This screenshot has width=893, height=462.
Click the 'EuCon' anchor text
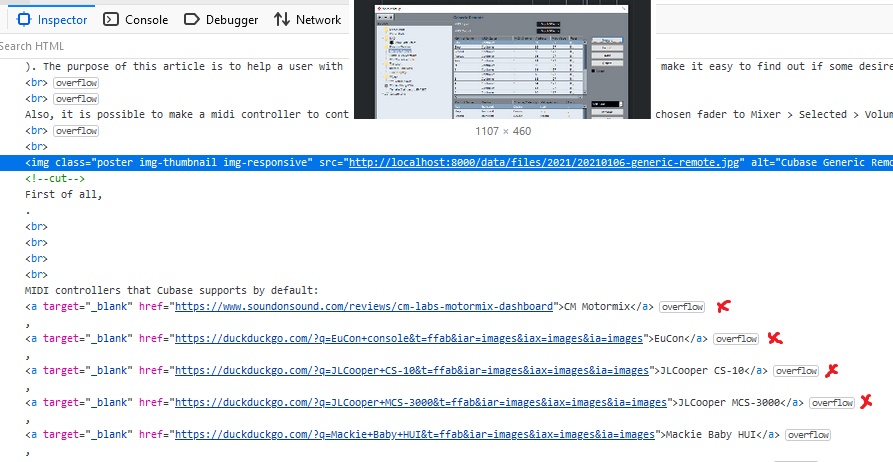click(x=669, y=338)
